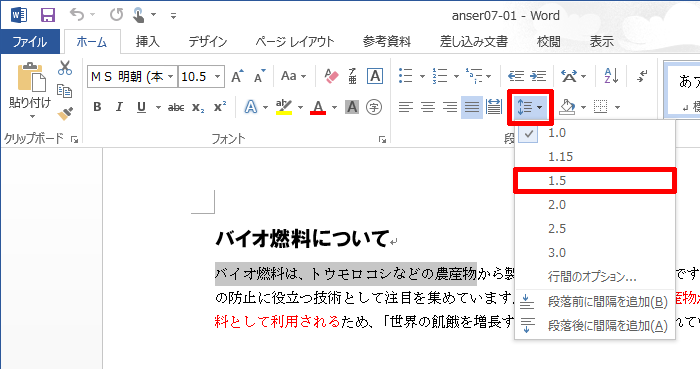Click the Clear All Formatting eraser icon
This screenshot has width=700, height=369.
pyautogui.click(x=331, y=76)
